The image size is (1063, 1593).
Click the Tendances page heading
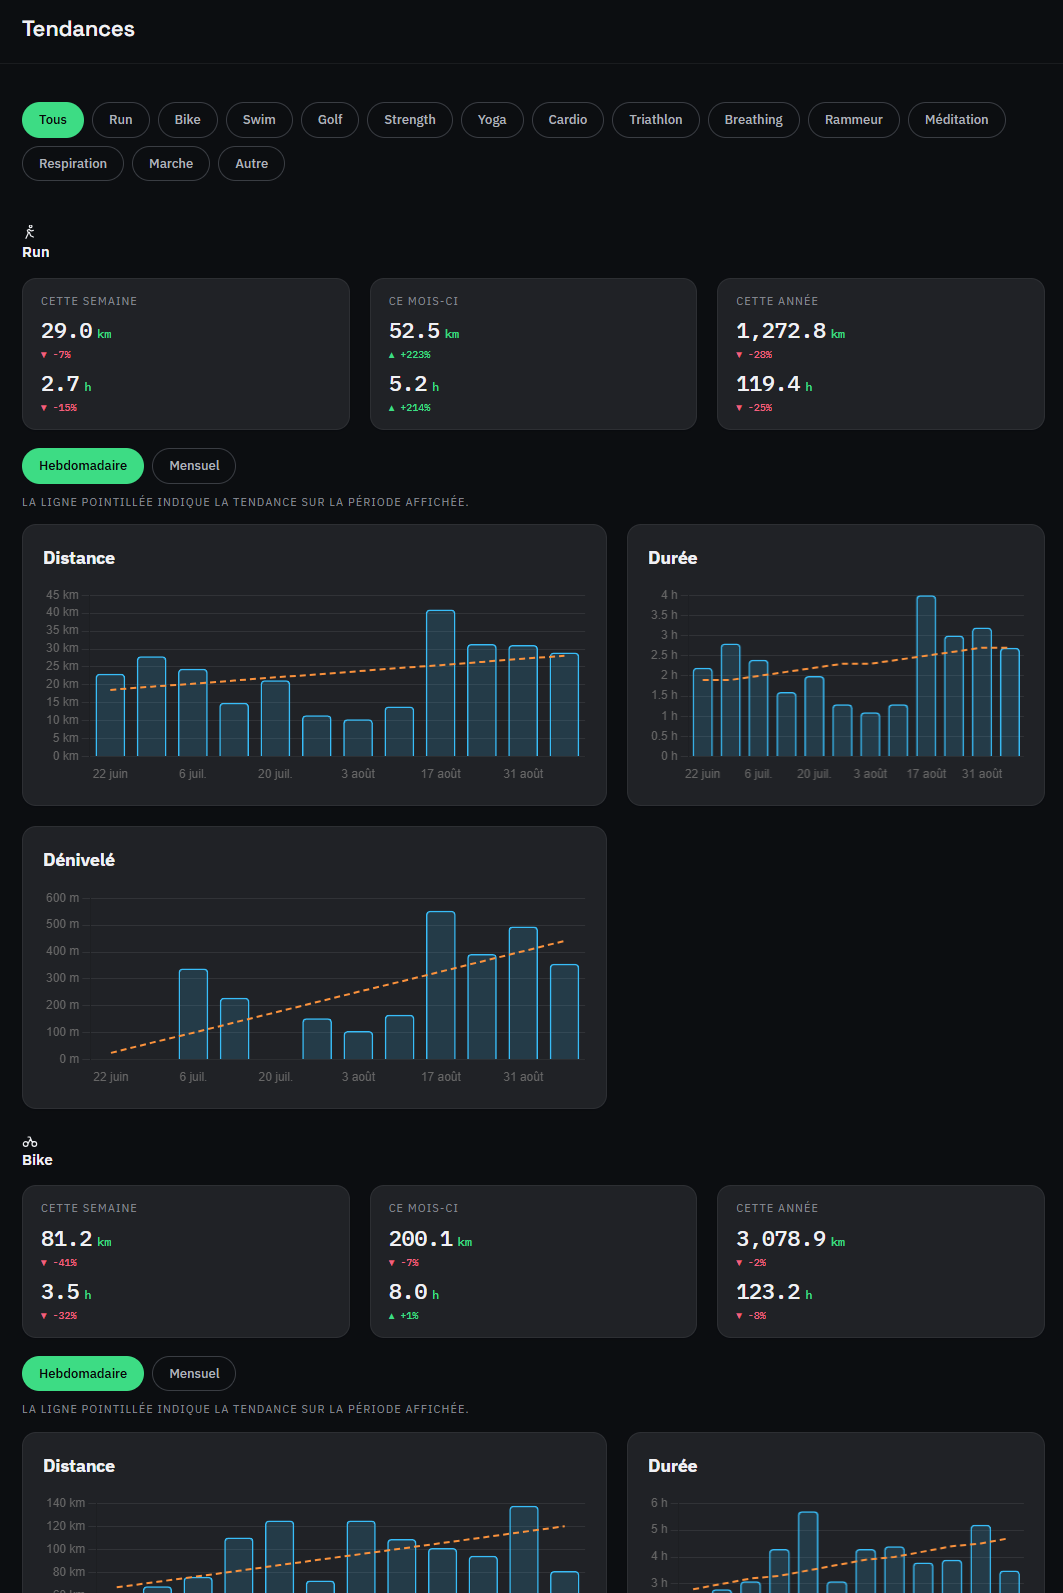tap(78, 29)
